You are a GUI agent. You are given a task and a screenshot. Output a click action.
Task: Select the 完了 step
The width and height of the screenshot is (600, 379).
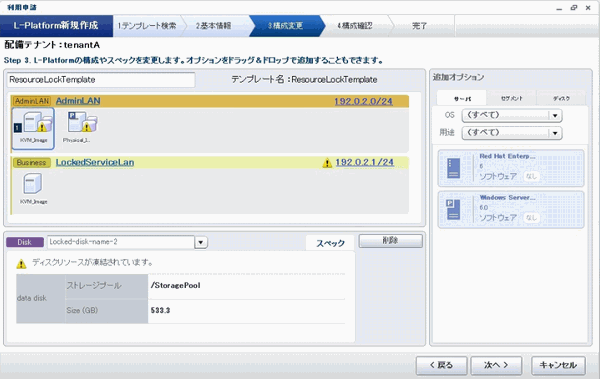click(x=419, y=26)
